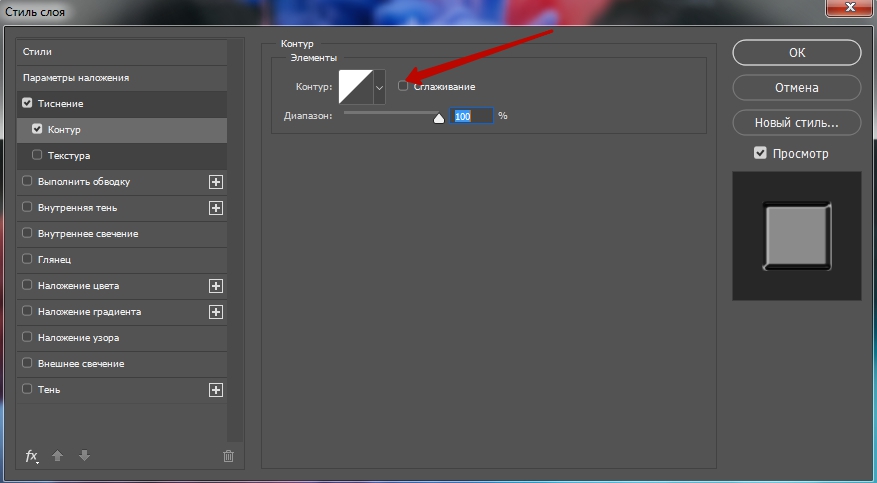This screenshot has height=483, width=877.
Task: Enable Наложение градиента checkbox
Action: pyautogui.click(x=27, y=311)
